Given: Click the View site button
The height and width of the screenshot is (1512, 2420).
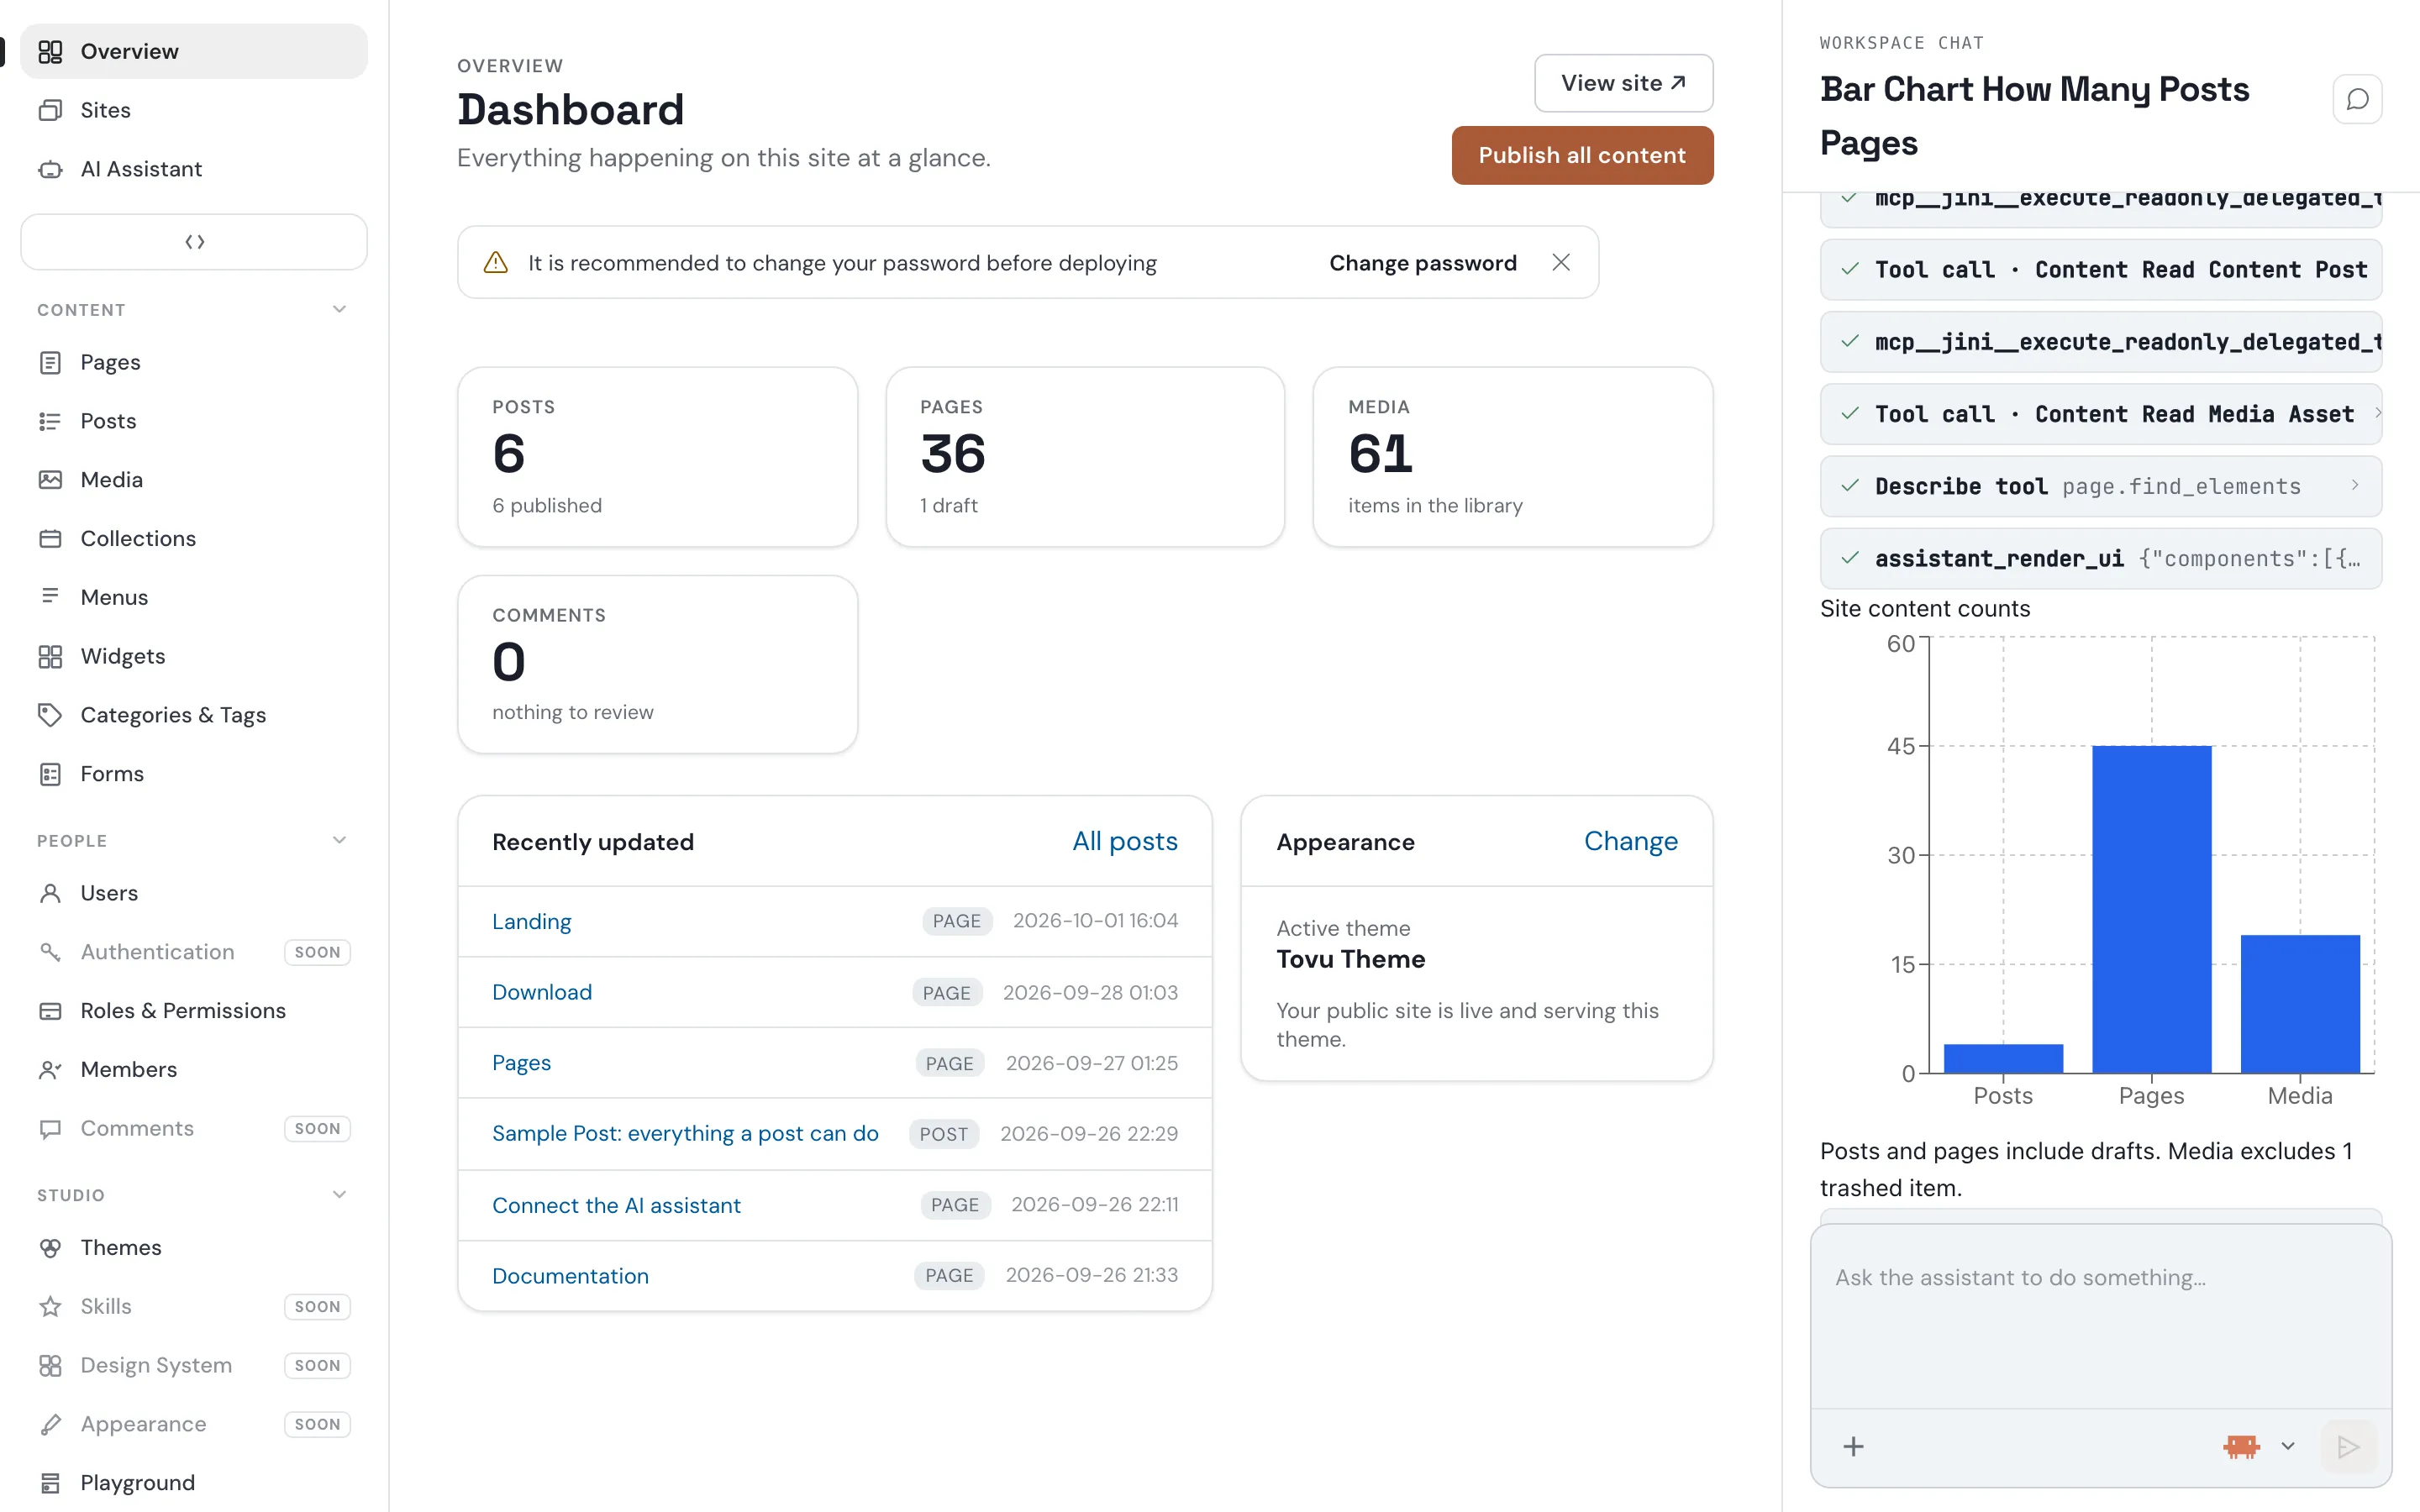Looking at the screenshot, I should coord(1623,83).
